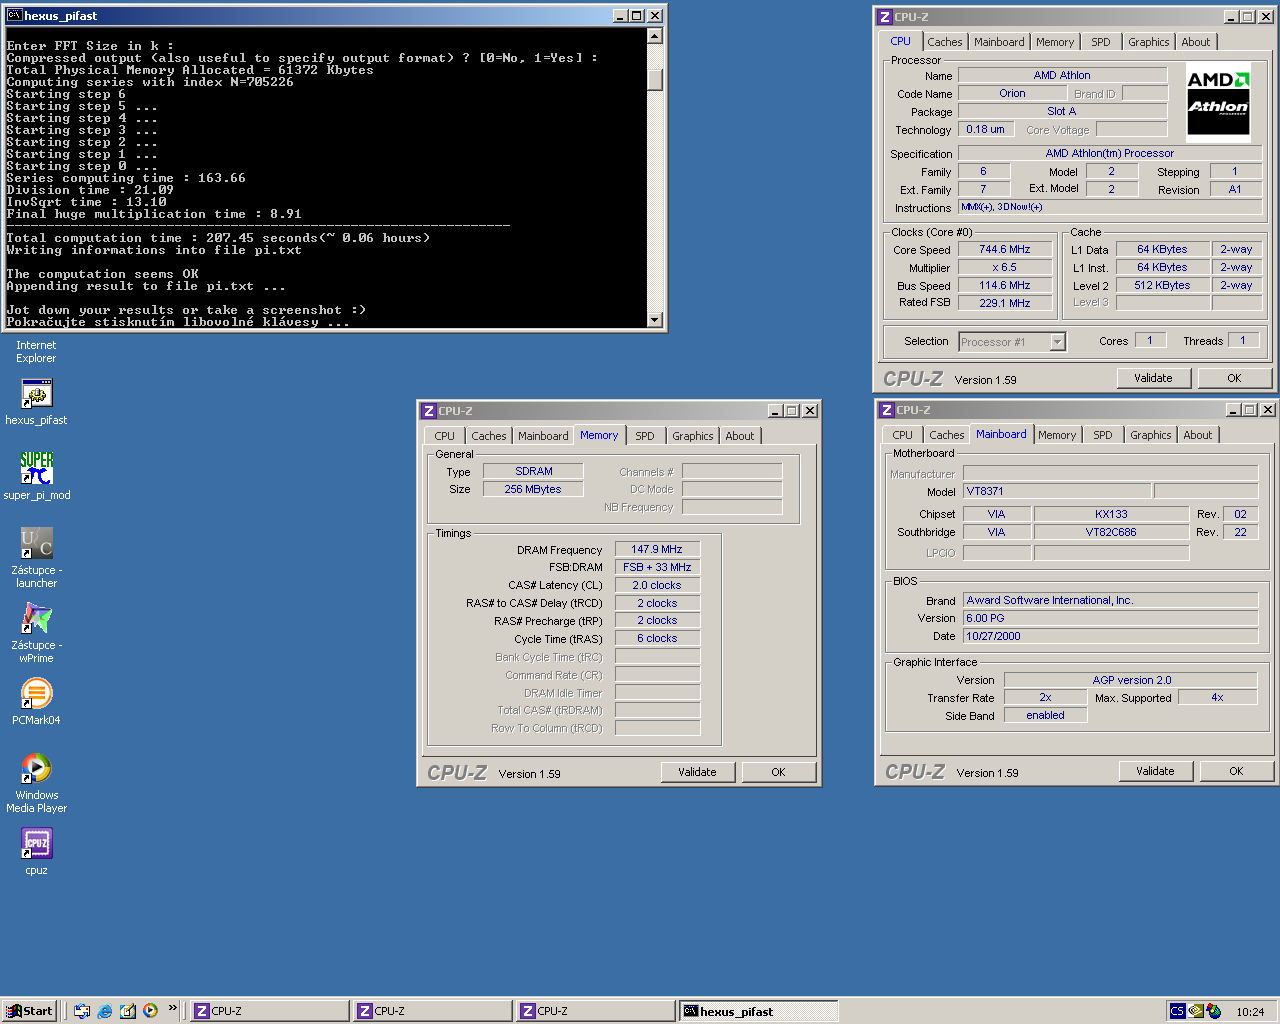Click OK in the CPU window
This screenshot has width=1280, height=1024.
click(x=1234, y=378)
